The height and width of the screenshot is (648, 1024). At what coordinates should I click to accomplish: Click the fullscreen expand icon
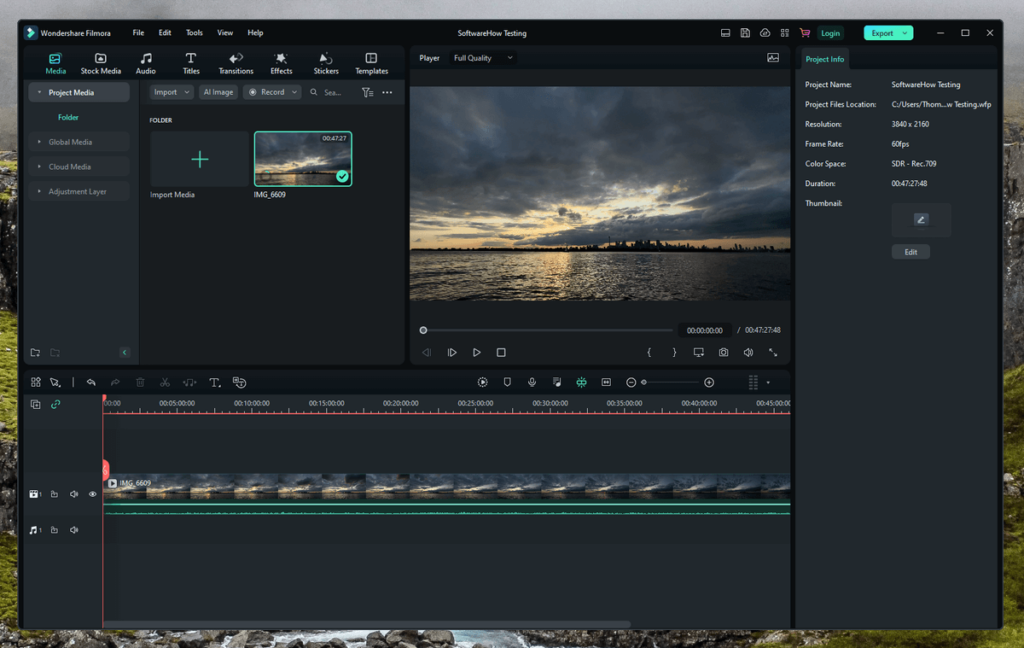773,353
